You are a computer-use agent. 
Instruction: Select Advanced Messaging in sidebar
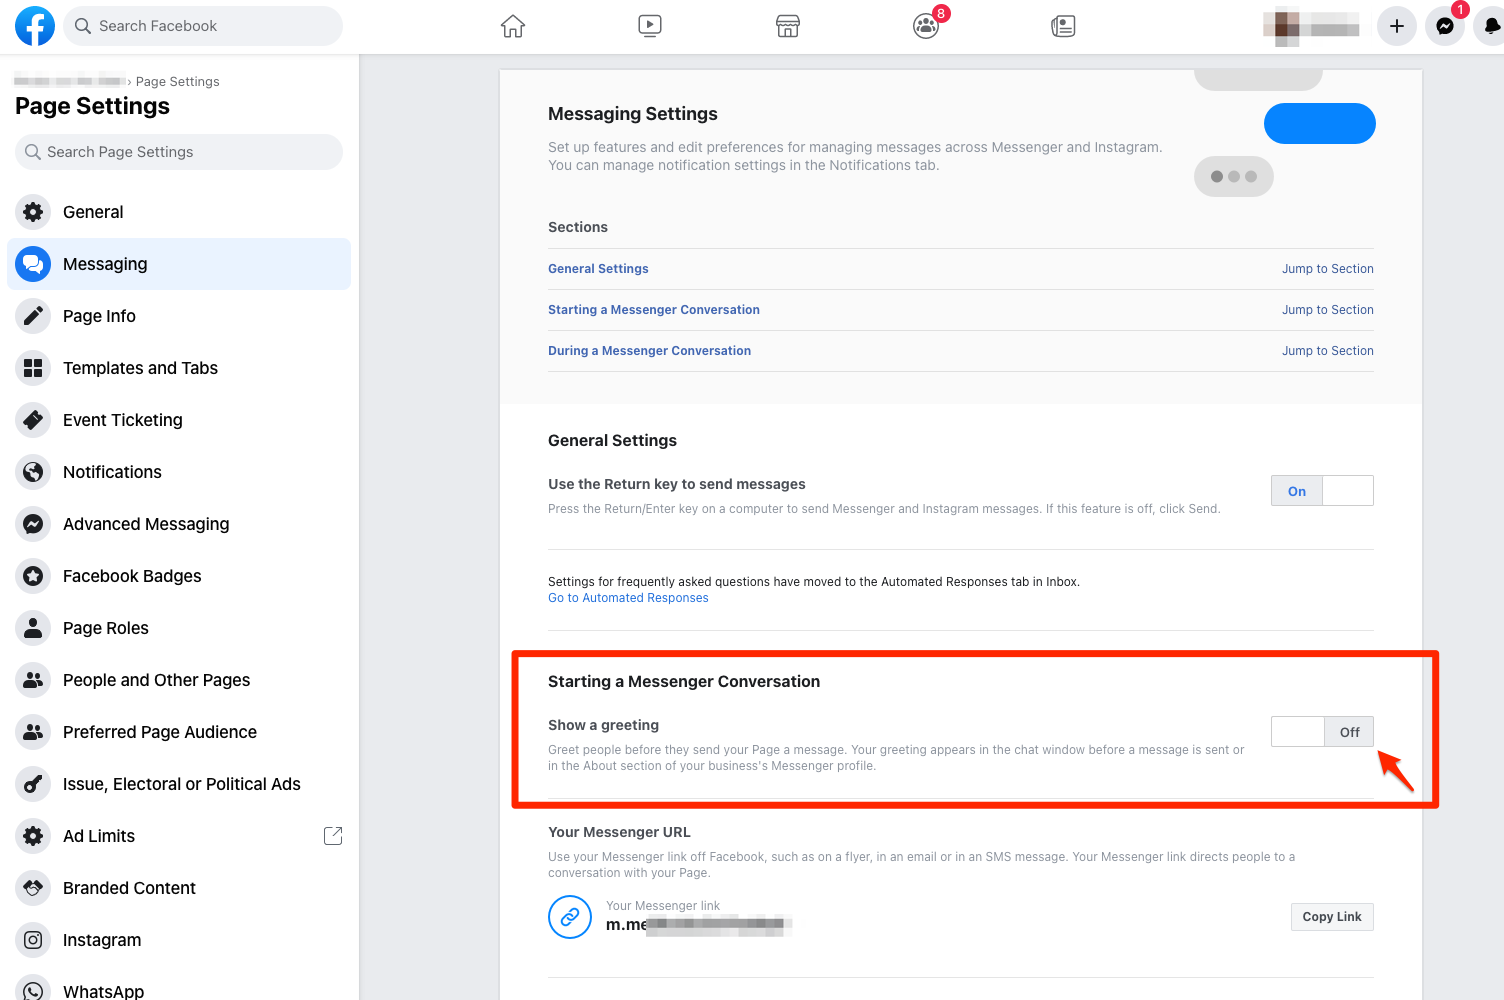pos(146,524)
